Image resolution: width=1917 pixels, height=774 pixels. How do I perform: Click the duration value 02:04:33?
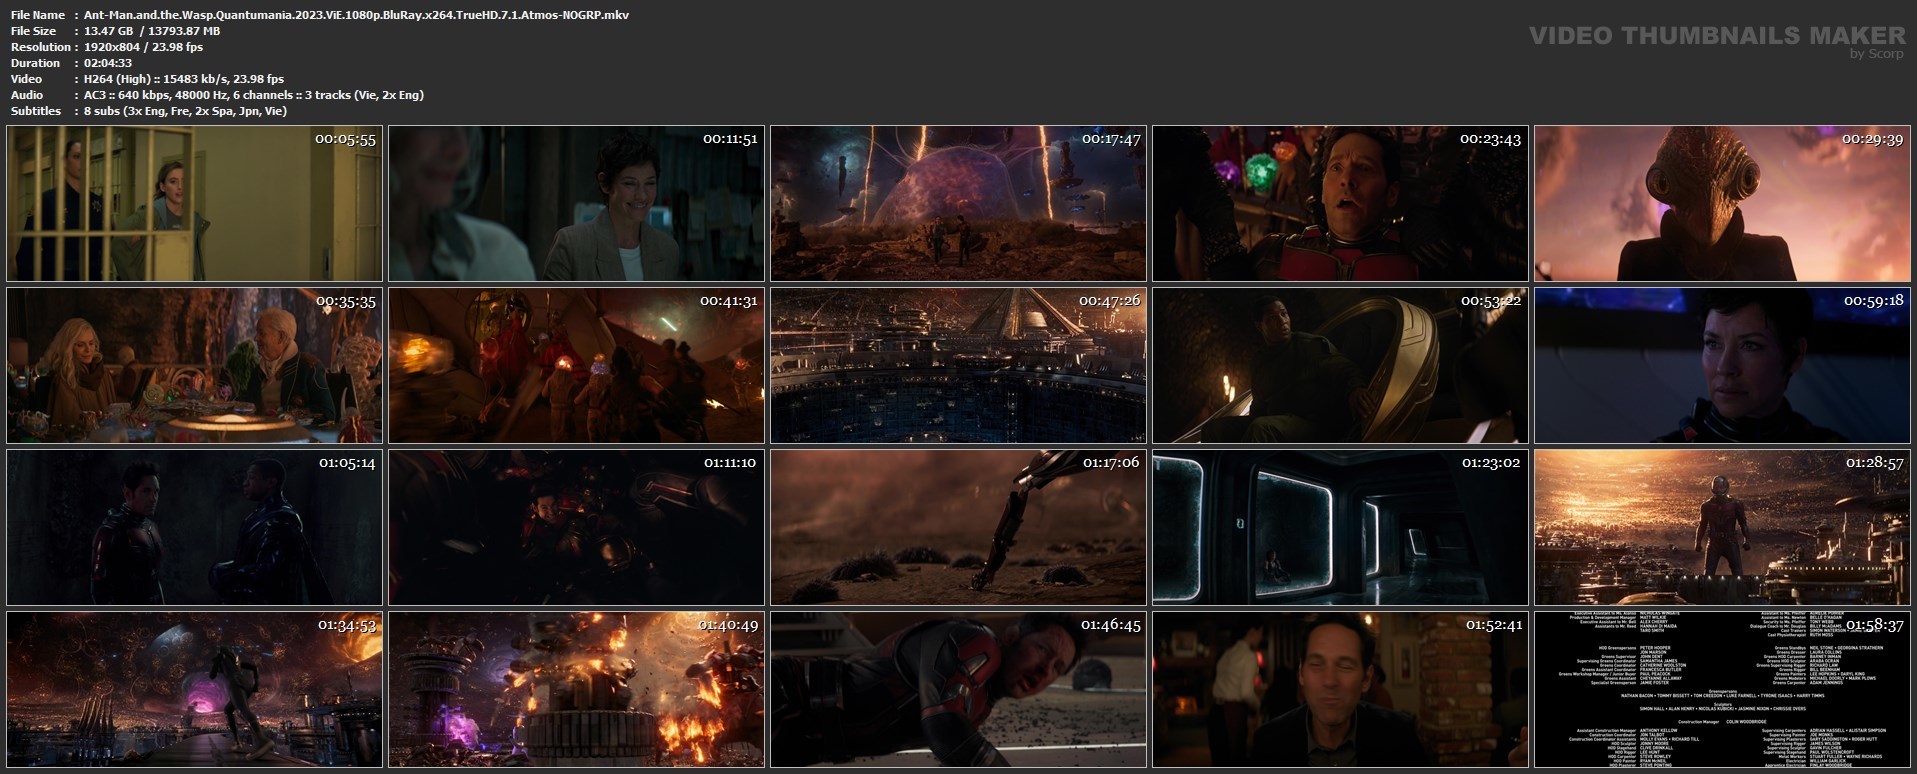[x=108, y=63]
